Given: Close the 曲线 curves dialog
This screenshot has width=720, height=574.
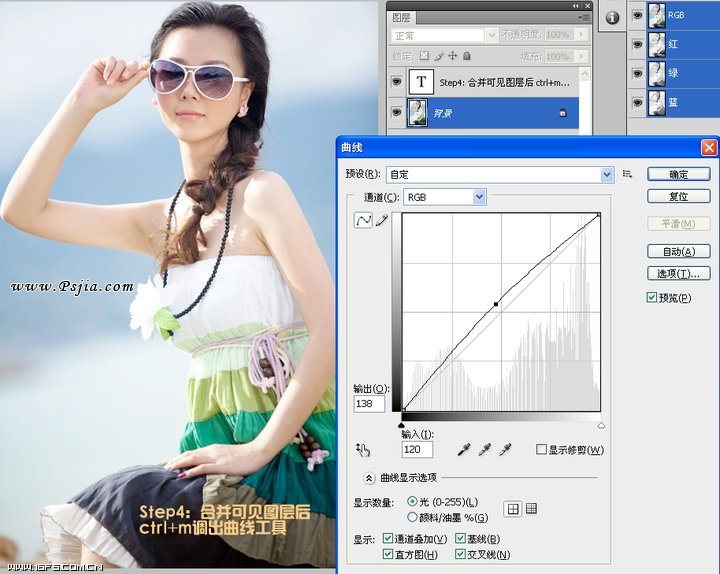Looking at the screenshot, I should click(x=709, y=147).
